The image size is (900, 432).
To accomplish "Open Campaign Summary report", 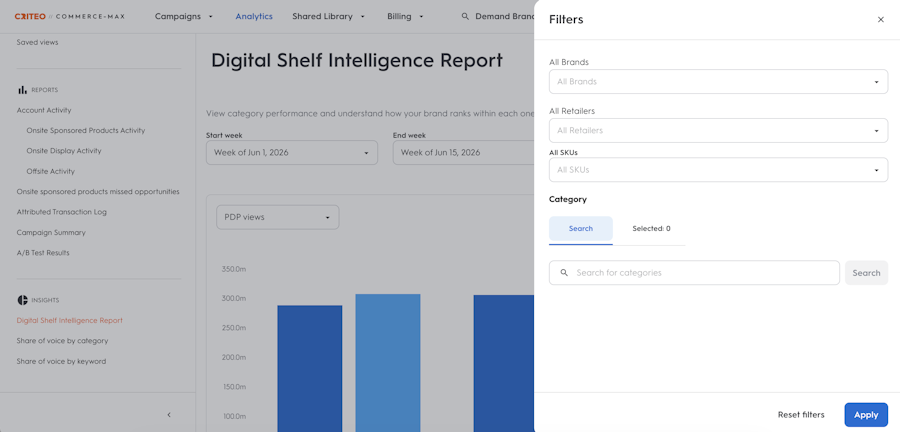I will (51, 233).
